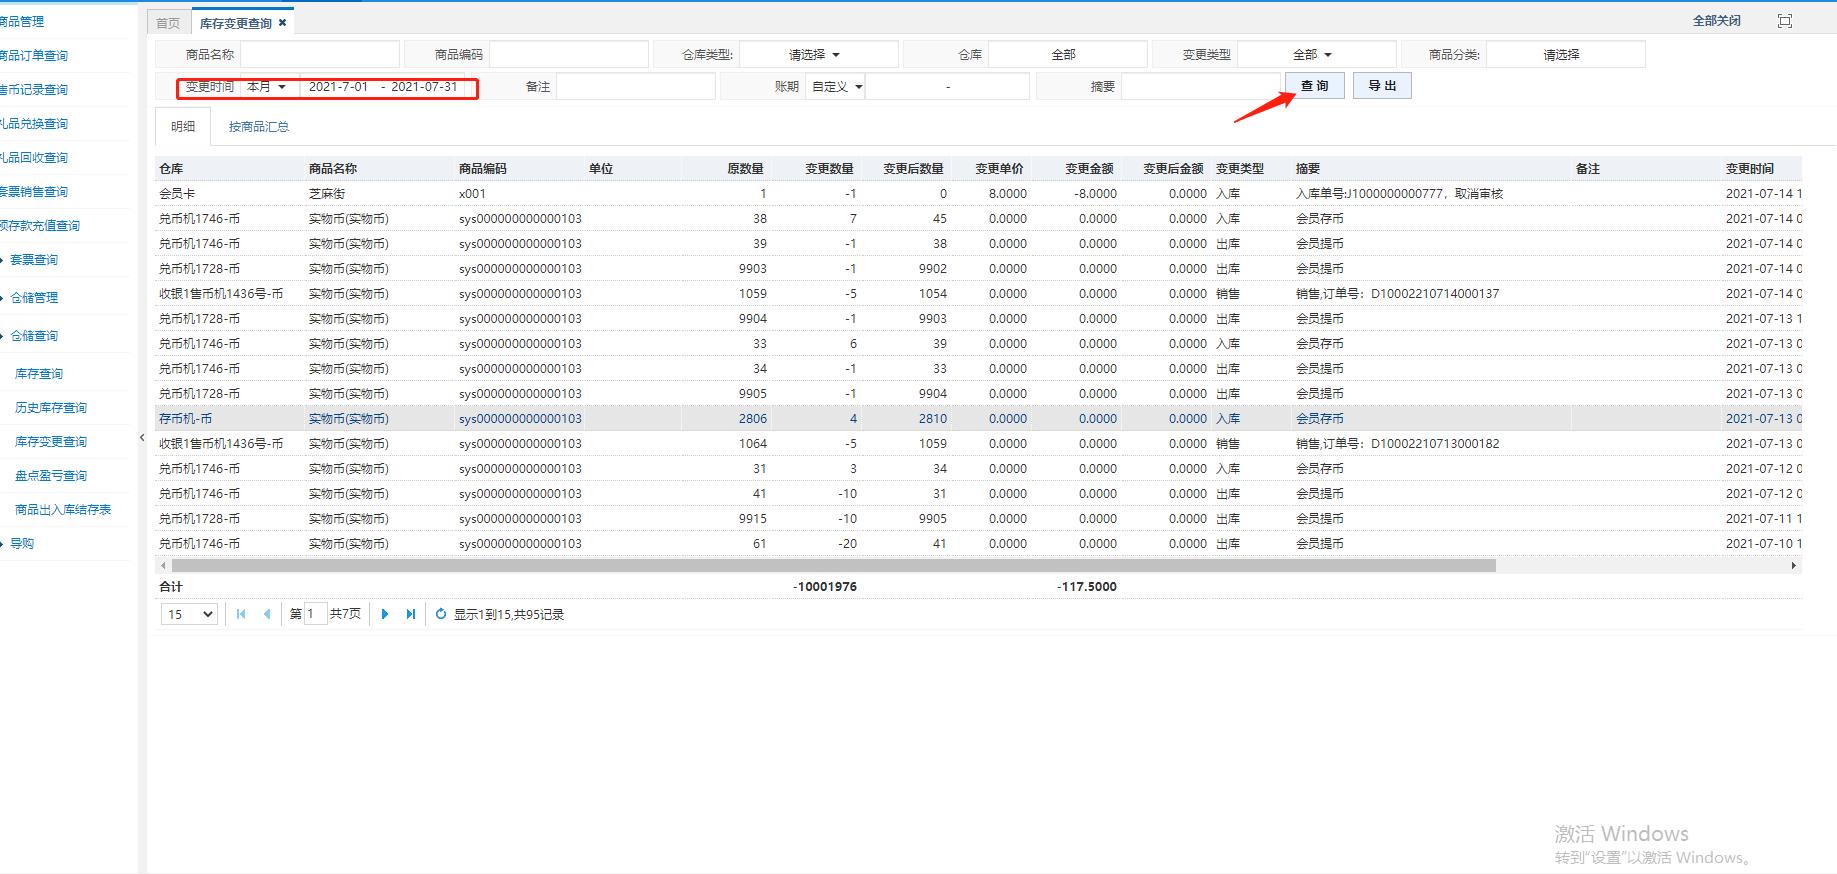Open 盘点盈亏查询 in the sidebar
Viewport: 1837px width, 874px height.
(51, 476)
